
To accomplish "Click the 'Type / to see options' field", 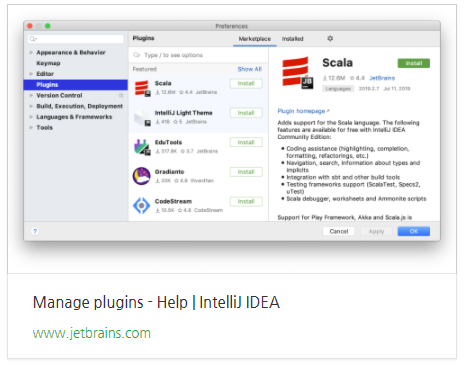I will click(x=198, y=55).
